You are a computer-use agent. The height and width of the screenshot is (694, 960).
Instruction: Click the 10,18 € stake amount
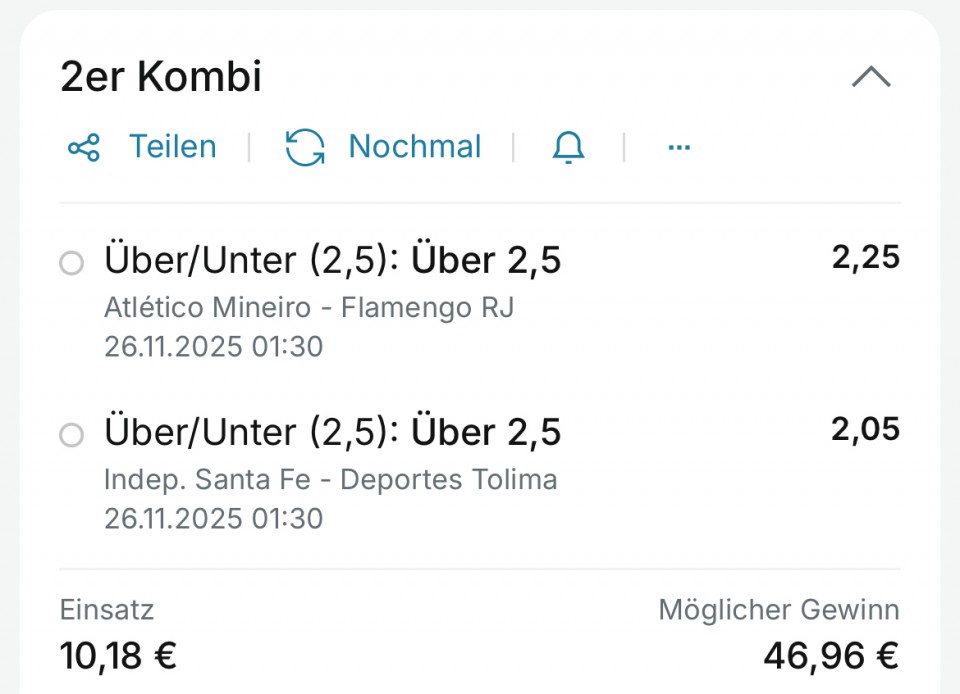pos(118,656)
